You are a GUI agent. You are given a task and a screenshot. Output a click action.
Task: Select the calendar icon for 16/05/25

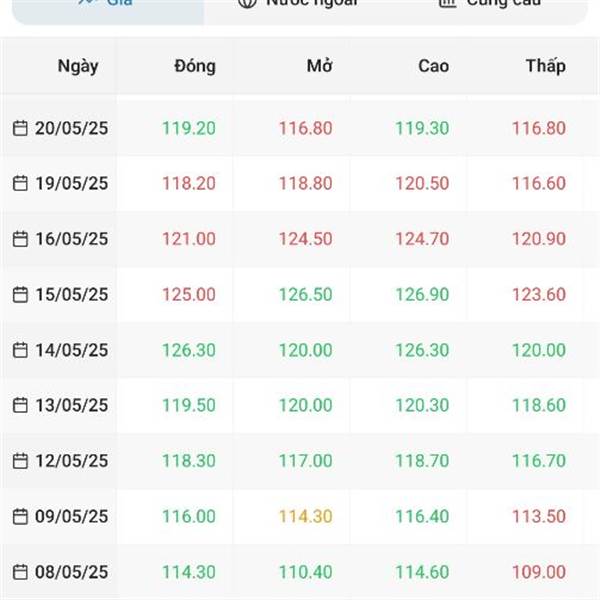20,239
